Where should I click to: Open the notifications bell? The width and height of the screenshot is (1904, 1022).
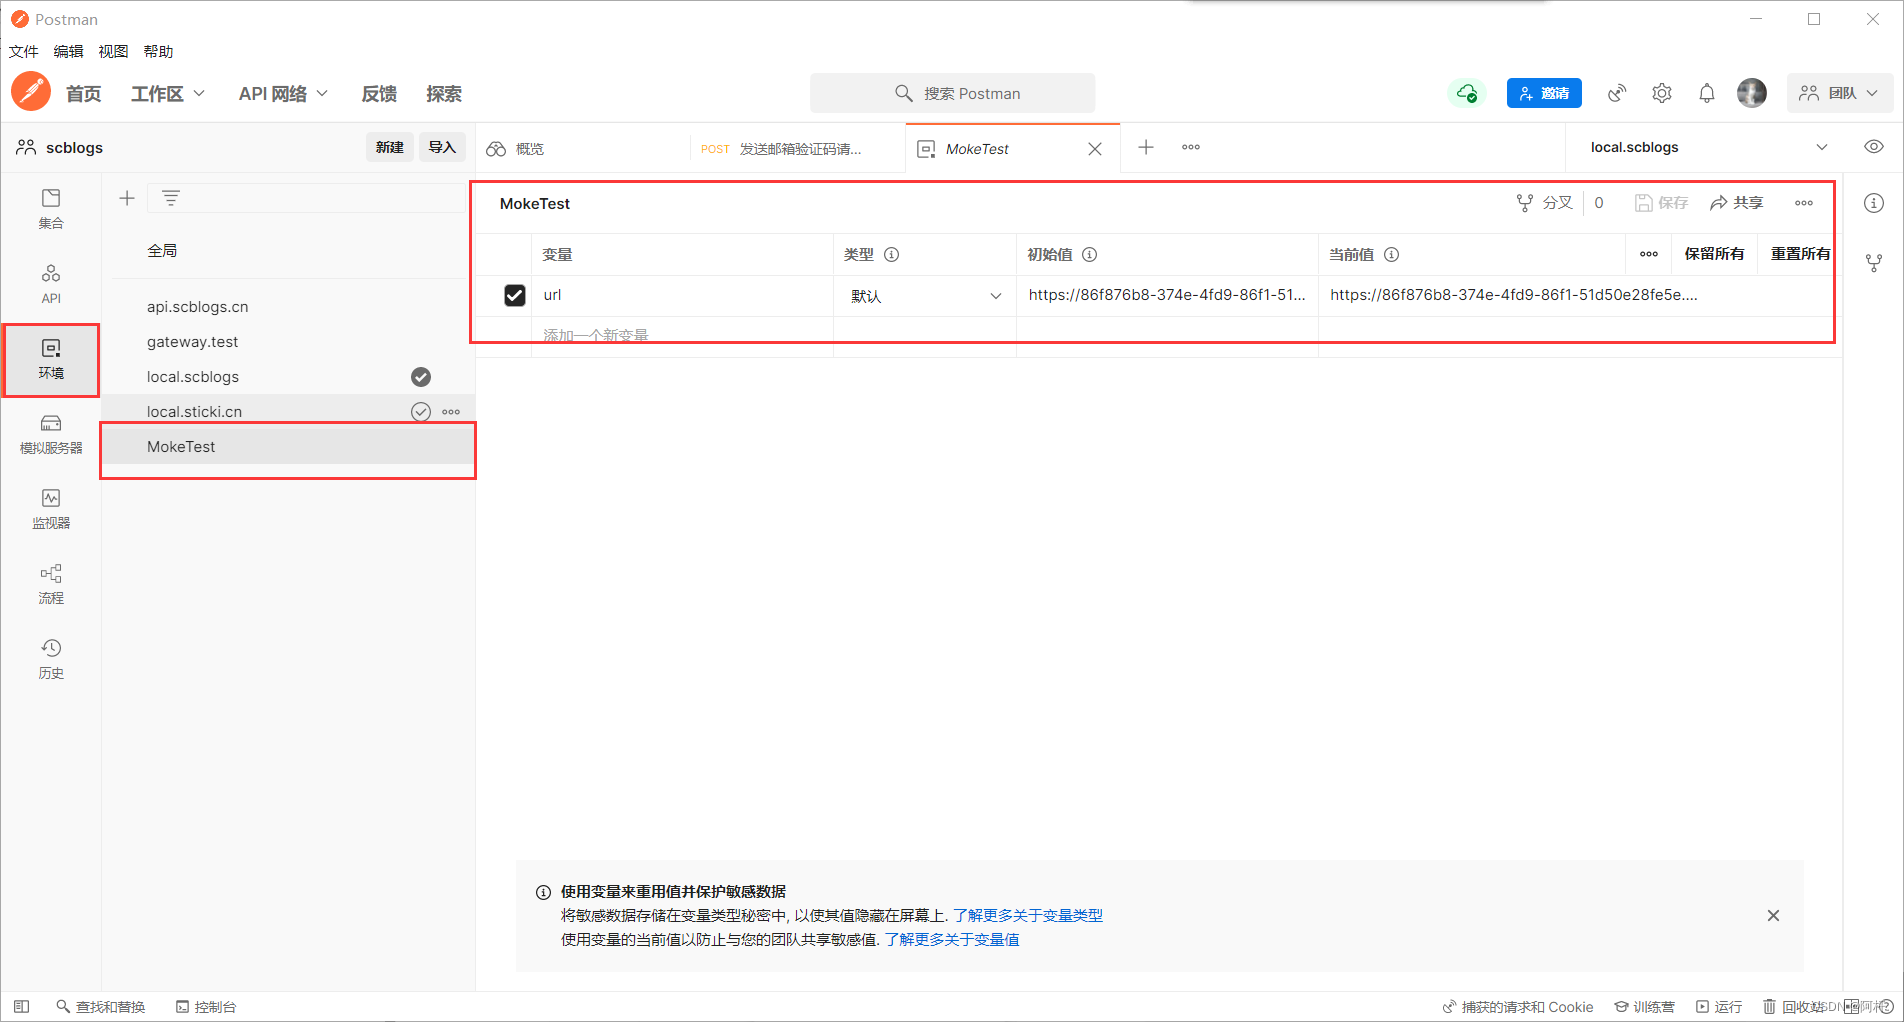(1707, 93)
